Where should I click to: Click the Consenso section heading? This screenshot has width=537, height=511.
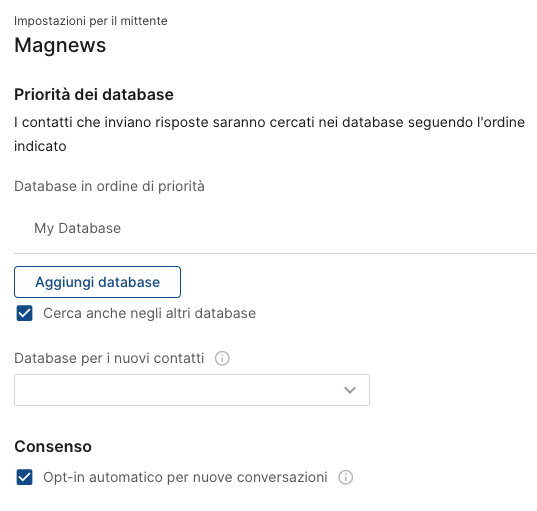[x=53, y=446]
